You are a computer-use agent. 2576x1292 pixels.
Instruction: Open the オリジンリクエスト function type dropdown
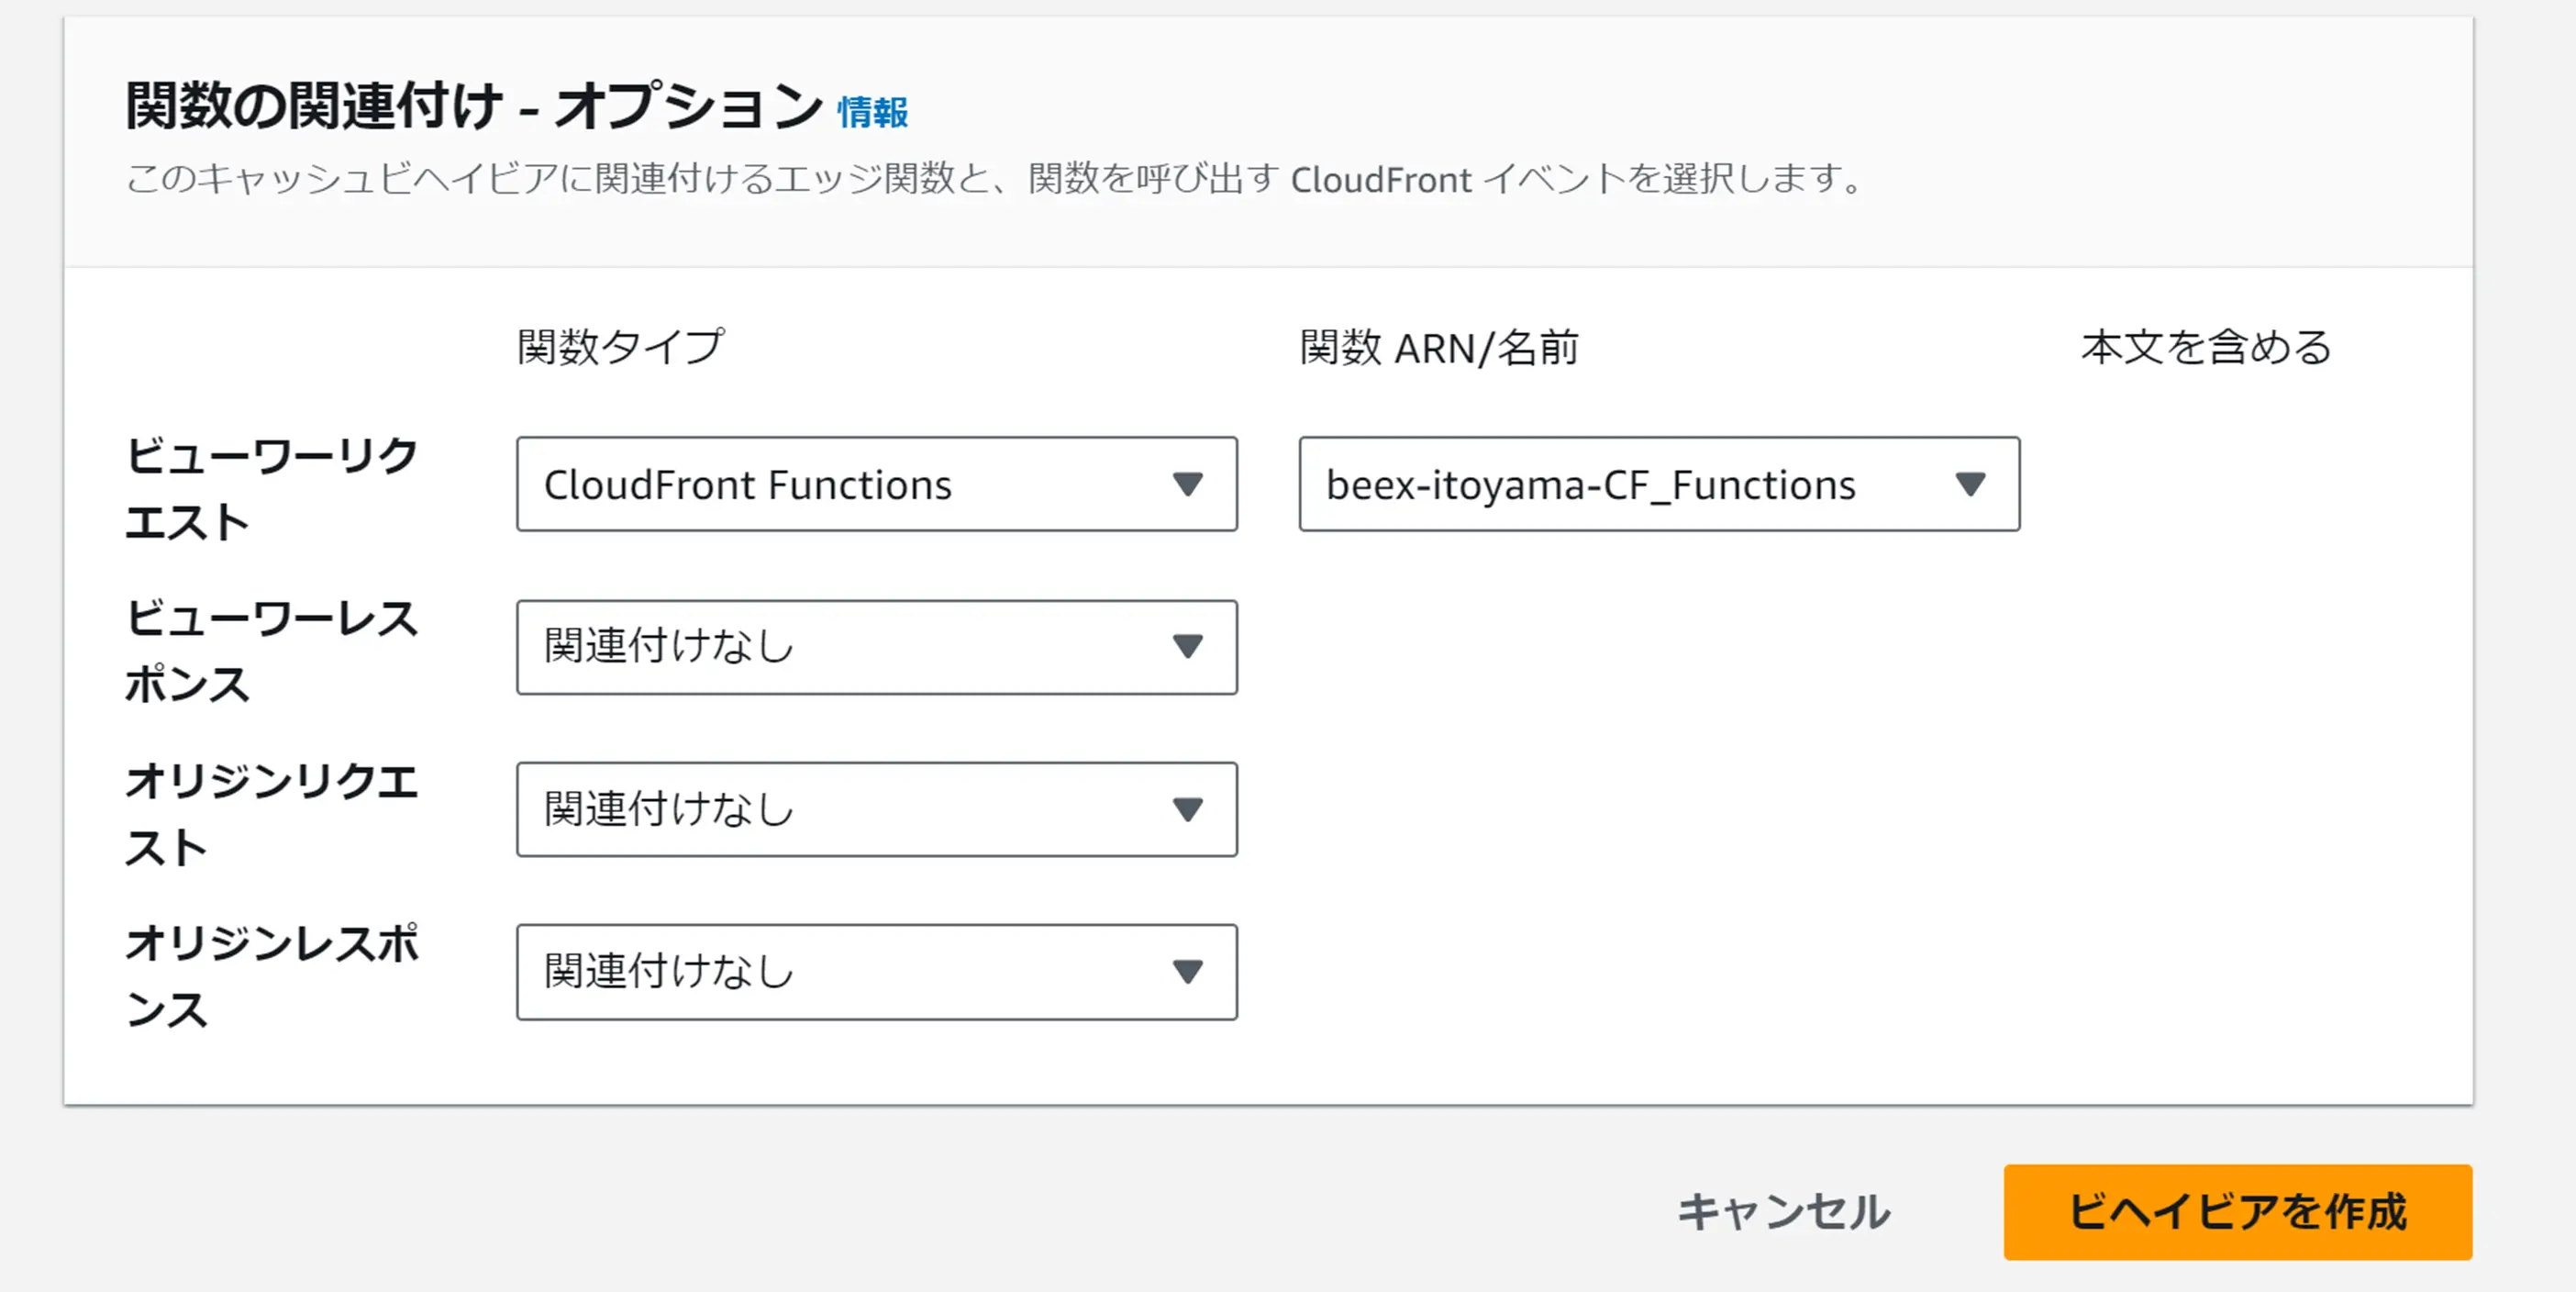pos(876,809)
